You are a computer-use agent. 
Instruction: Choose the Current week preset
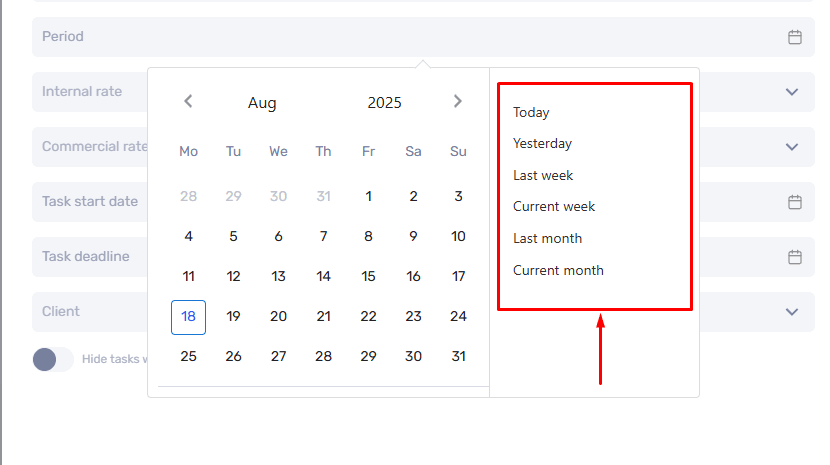[x=554, y=207]
